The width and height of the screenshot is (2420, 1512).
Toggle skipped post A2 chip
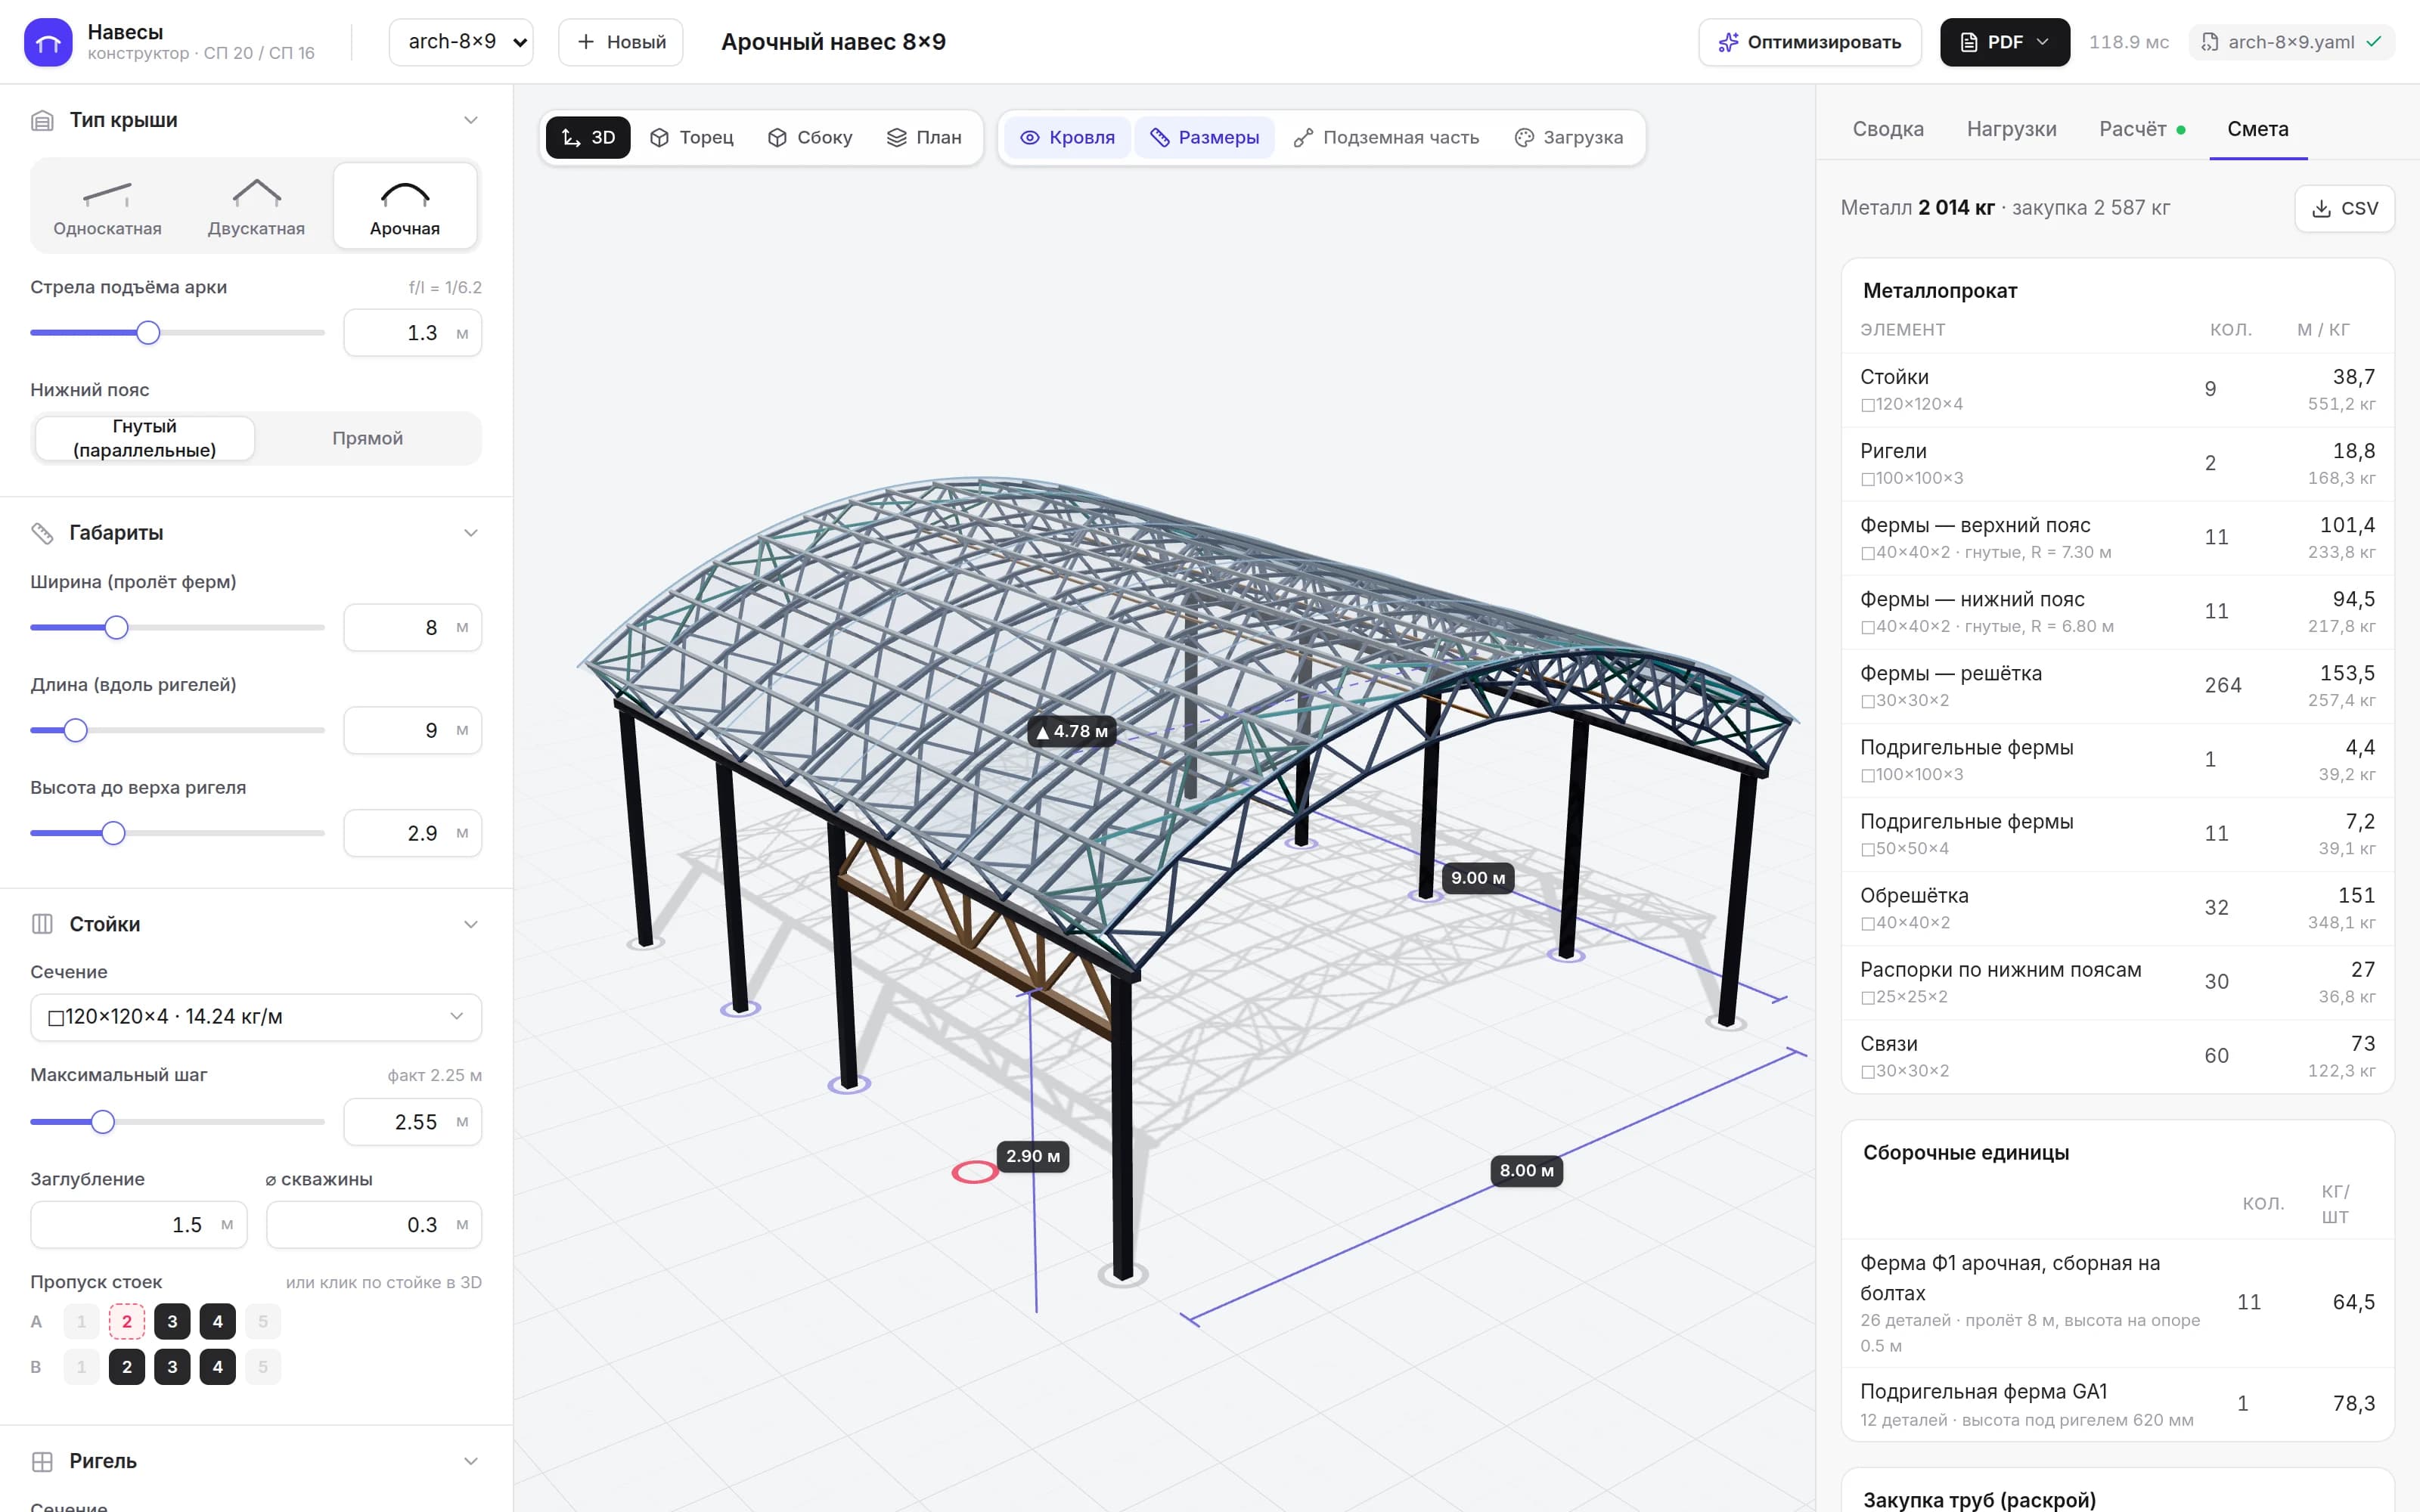127,1321
